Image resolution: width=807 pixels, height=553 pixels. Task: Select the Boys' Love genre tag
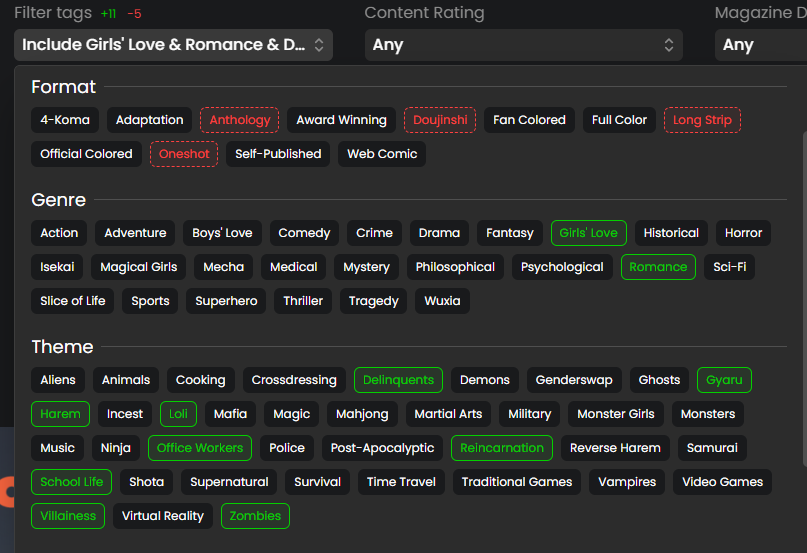click(222, 233)
